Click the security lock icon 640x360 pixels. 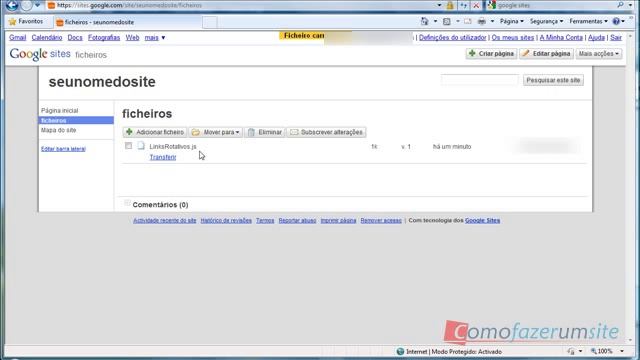point(450,5)
